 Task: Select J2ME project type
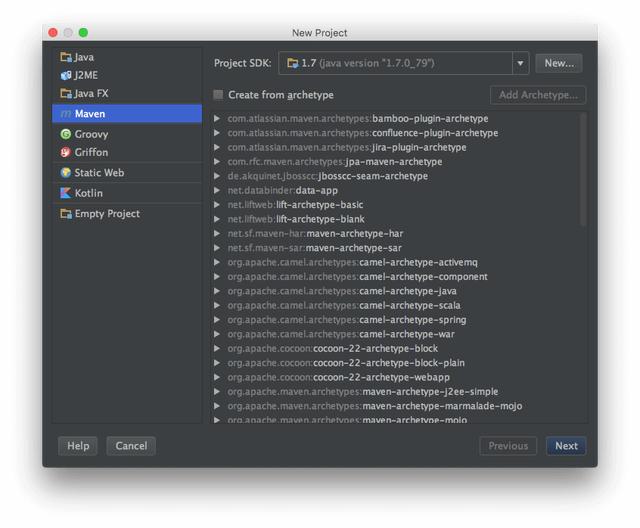pos(127,75)
